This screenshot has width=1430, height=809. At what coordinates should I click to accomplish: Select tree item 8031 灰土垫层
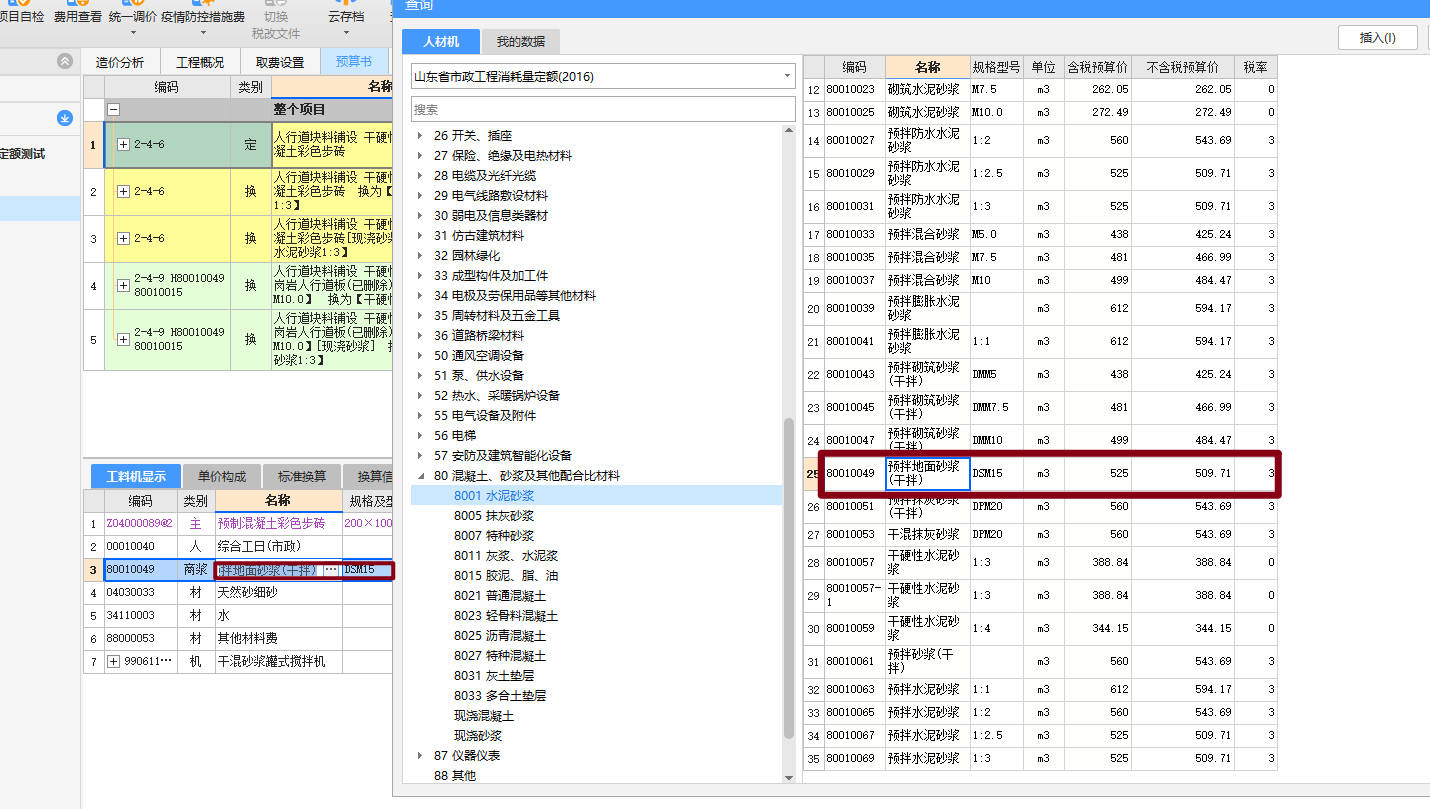493,675
